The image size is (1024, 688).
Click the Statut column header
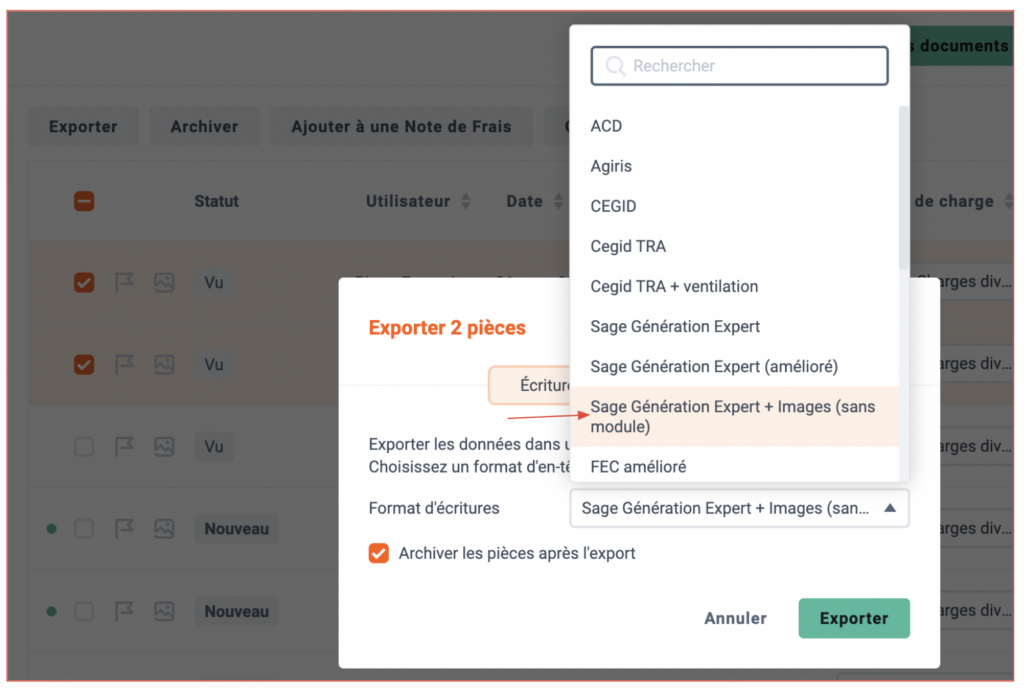pyautogui.click(x=216, y=201)
